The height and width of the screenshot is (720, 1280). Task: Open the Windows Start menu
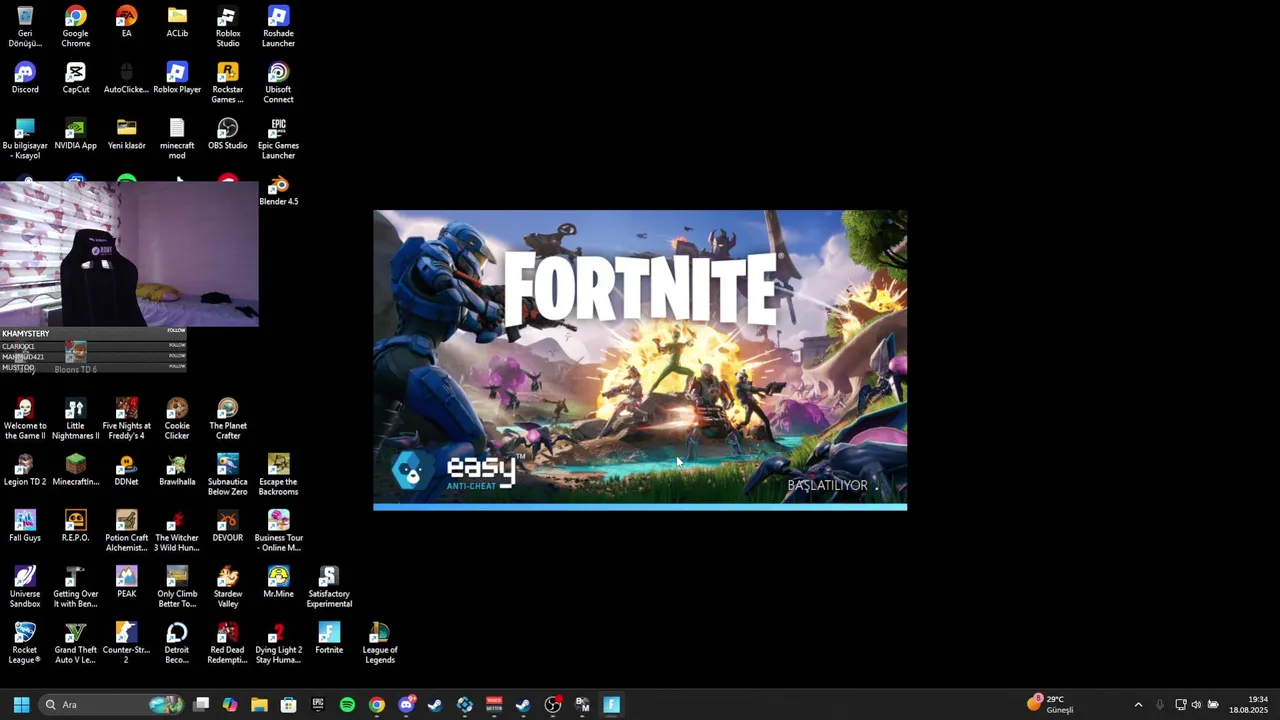[21, 705]
